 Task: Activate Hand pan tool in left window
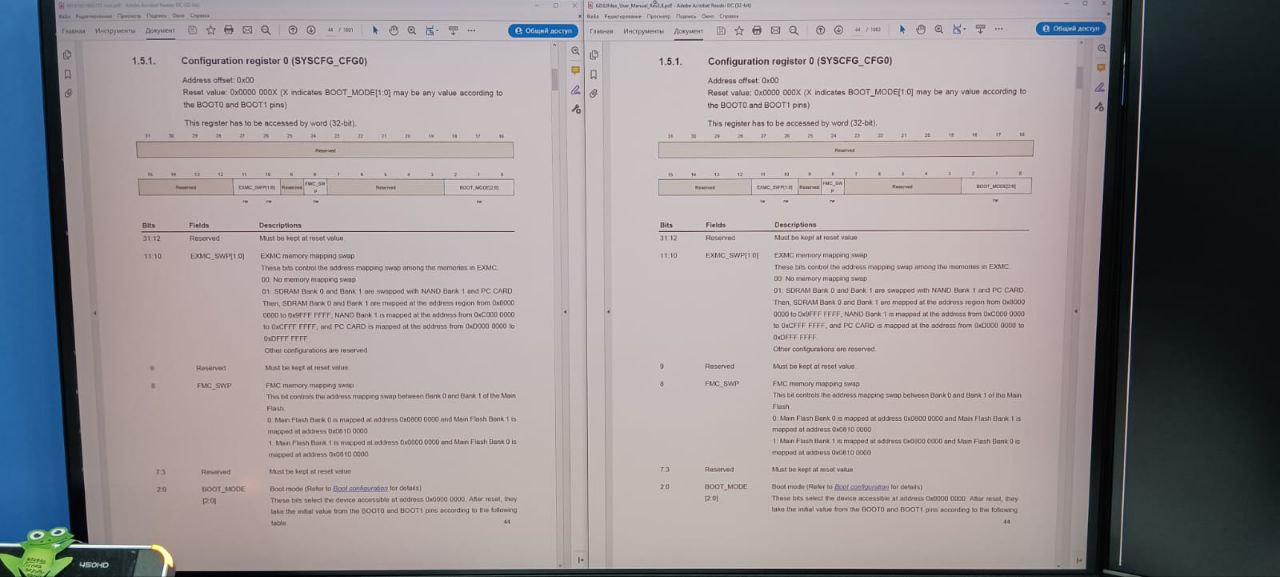pos(393,30)
